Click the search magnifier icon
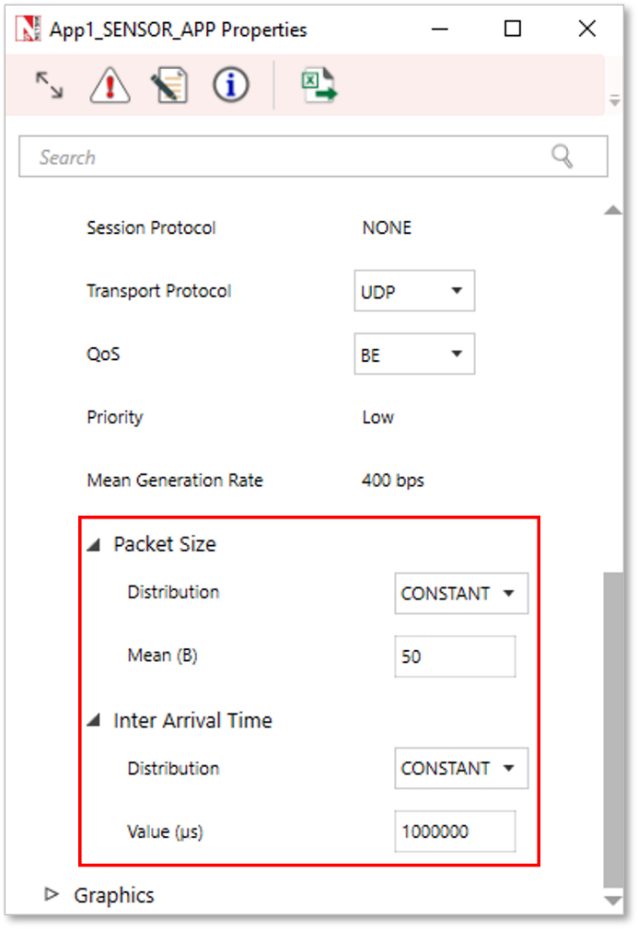The width and height of the screenshot is (638, 929). pyautogui.click(x=563, y=156)
